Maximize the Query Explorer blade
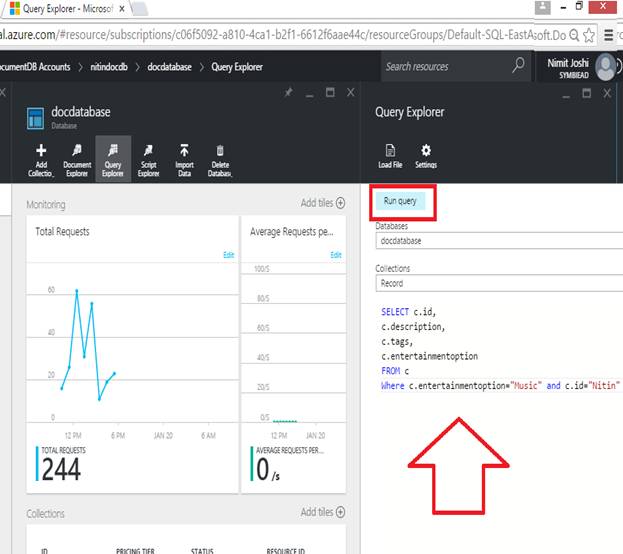 [586, 93]
